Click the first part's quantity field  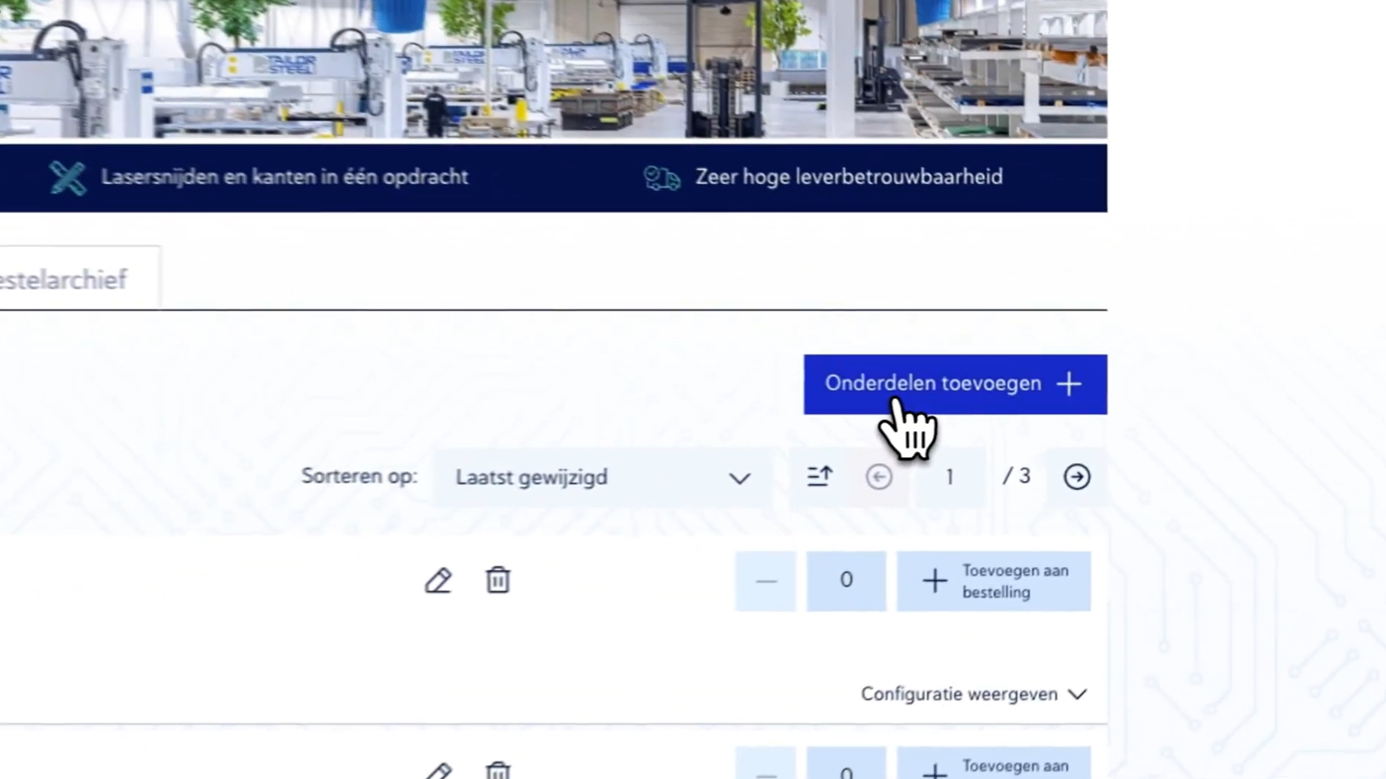(x=846, y=581)
